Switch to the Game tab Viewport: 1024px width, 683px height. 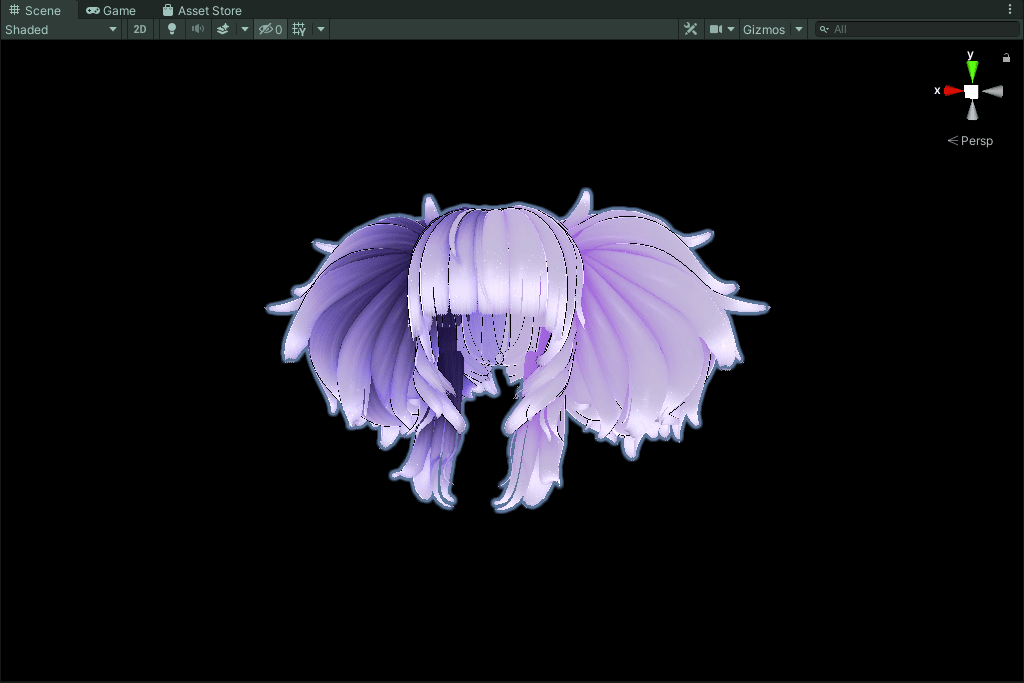111,10
